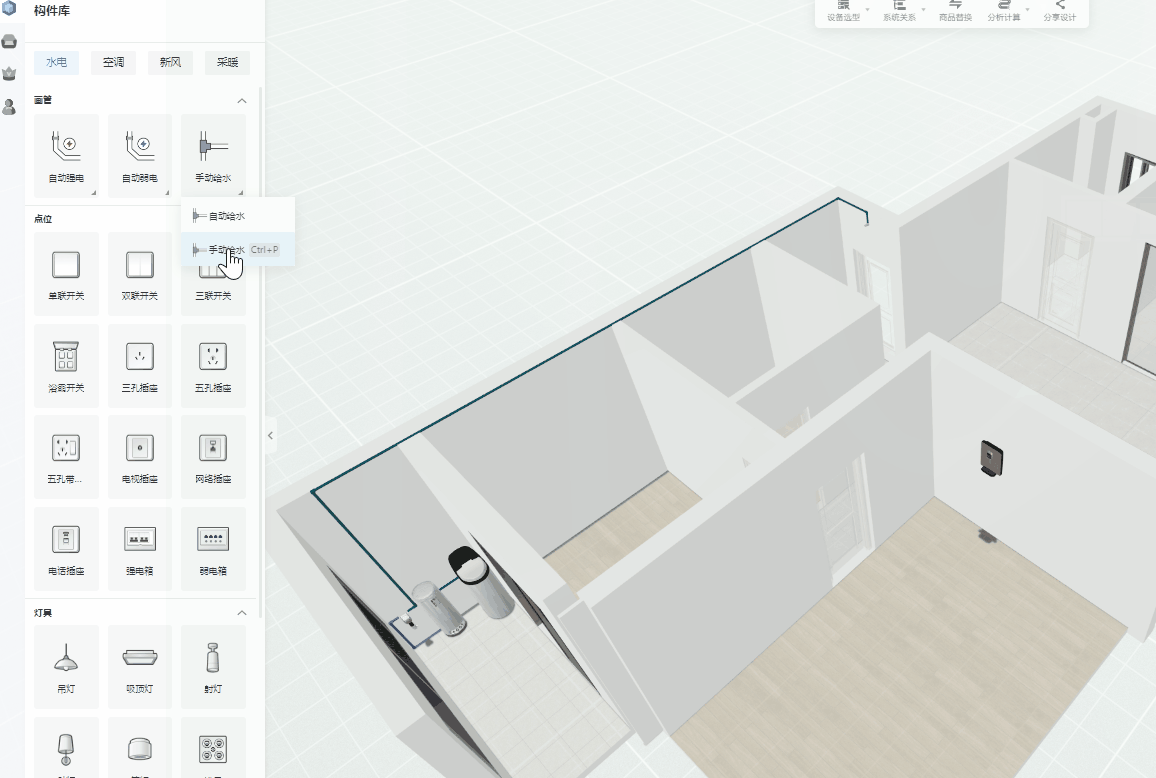The image size is (1156, 778).
Task: Select the 自动强电 pipe drawing tool
Action: pyautogui.click(x=66, y=154)
